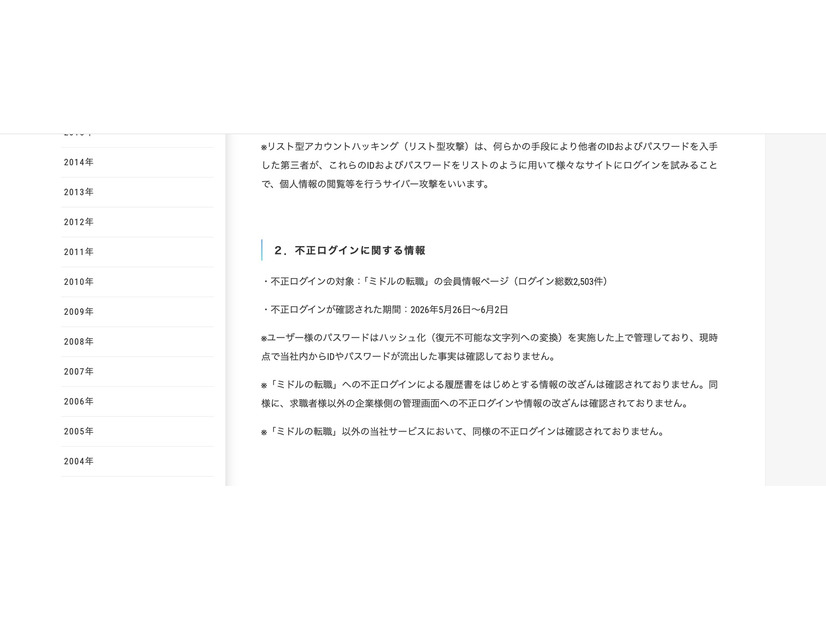
Task: Open the 2005年 archive link
Action: (x=137, y=431)
